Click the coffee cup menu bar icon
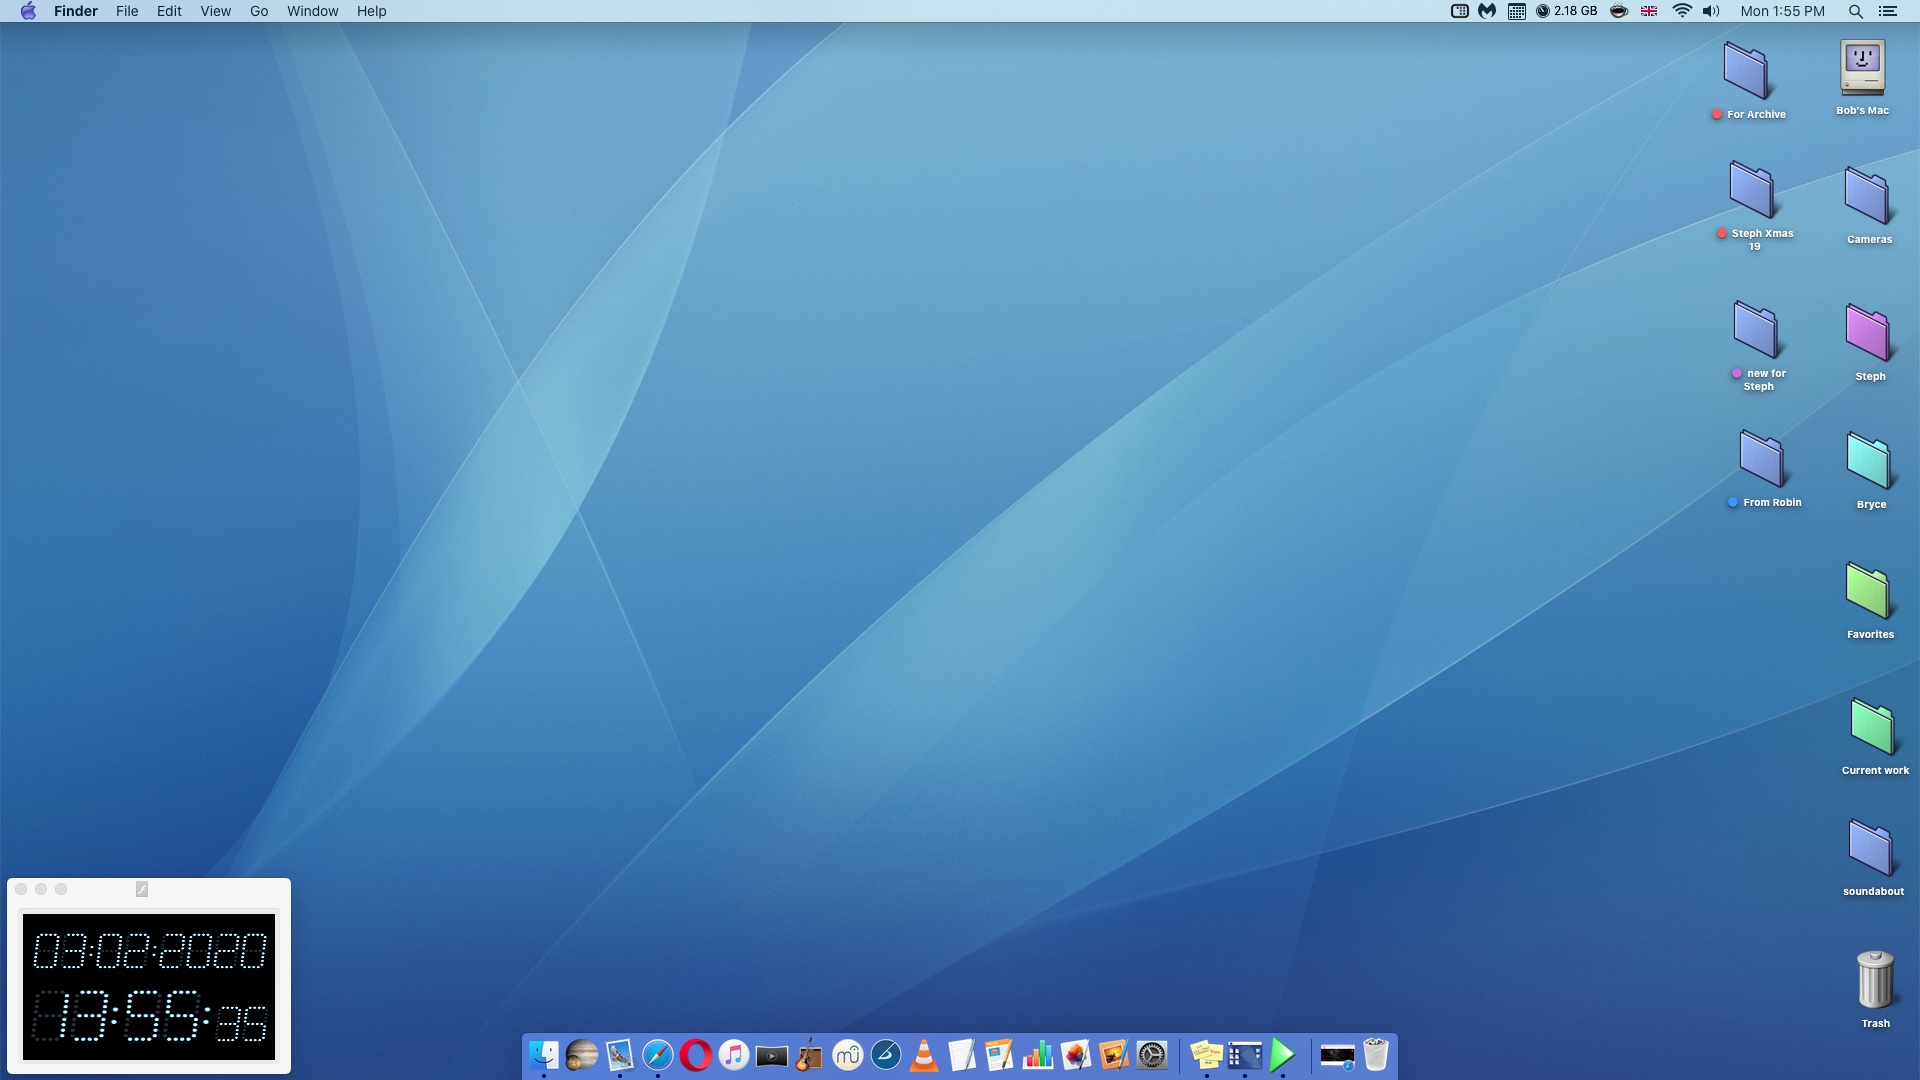This screenshot has width=1920, height=1080. [x=1619, y=11]
